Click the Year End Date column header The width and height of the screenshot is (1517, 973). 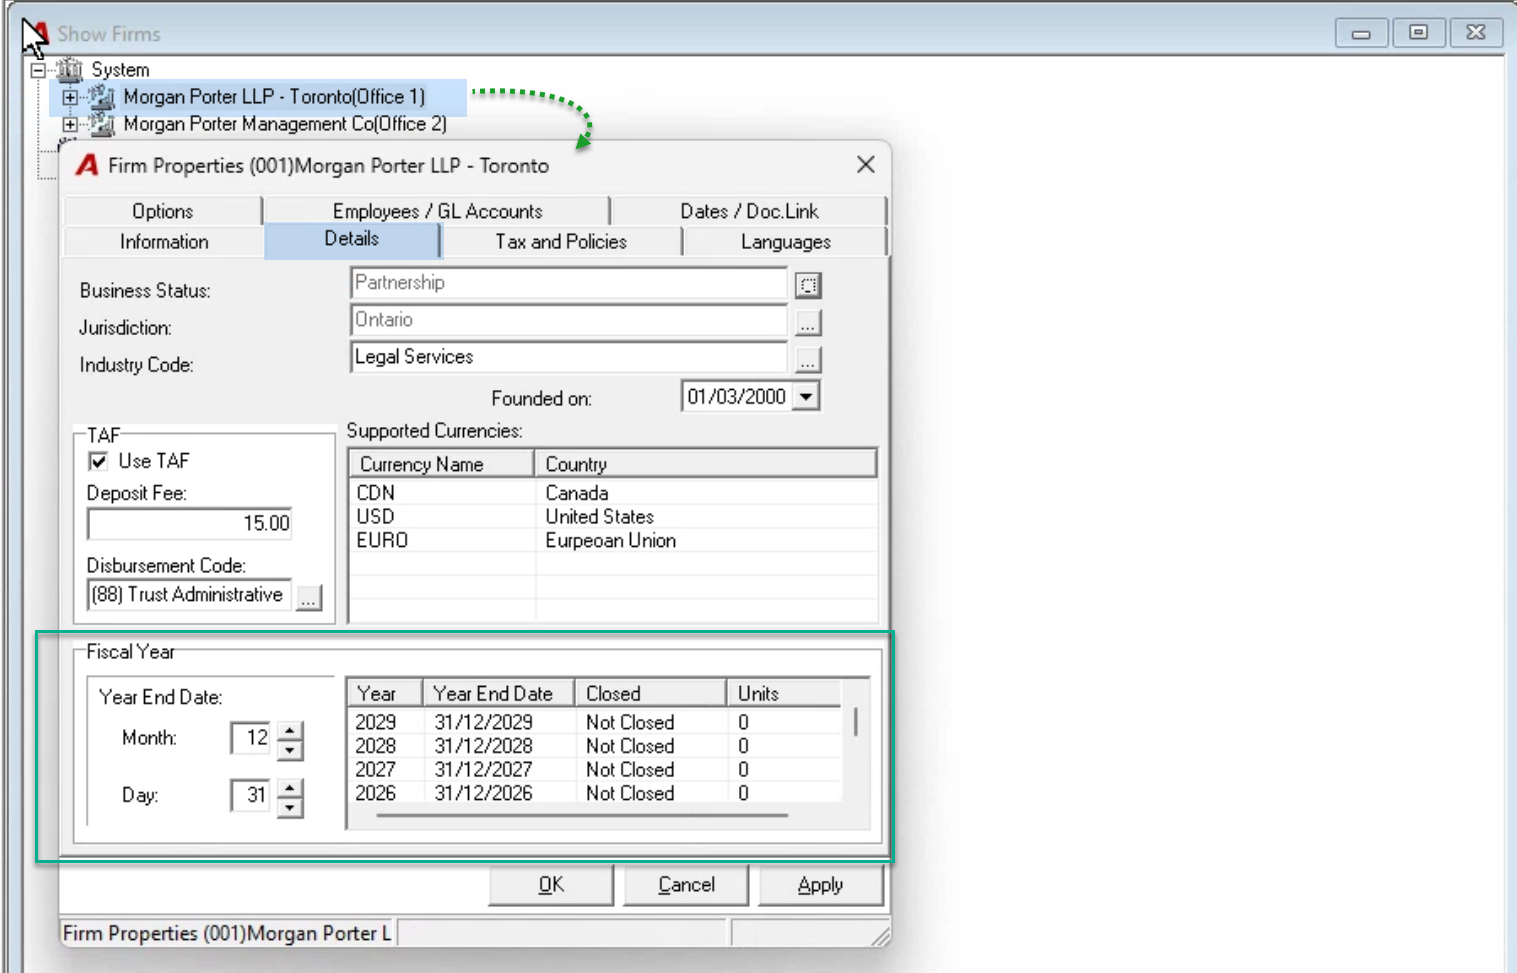499,693
